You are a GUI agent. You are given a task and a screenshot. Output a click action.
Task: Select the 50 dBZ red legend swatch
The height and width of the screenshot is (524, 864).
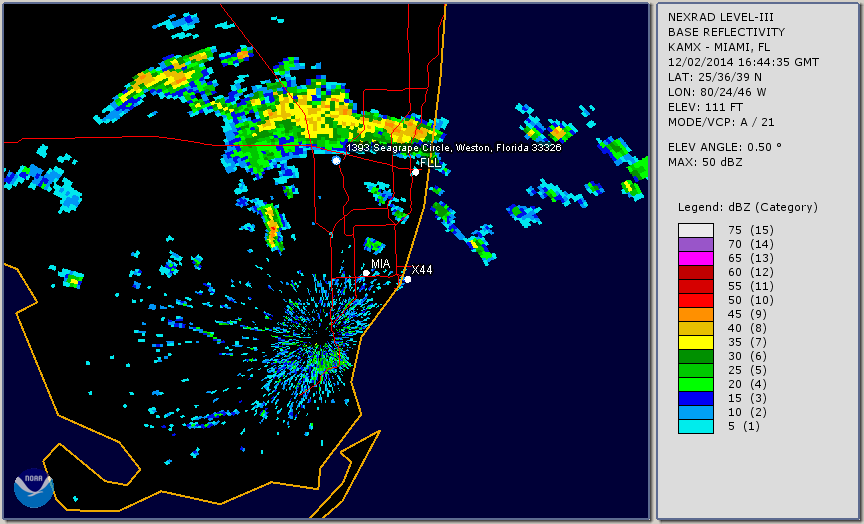point(696,300)
